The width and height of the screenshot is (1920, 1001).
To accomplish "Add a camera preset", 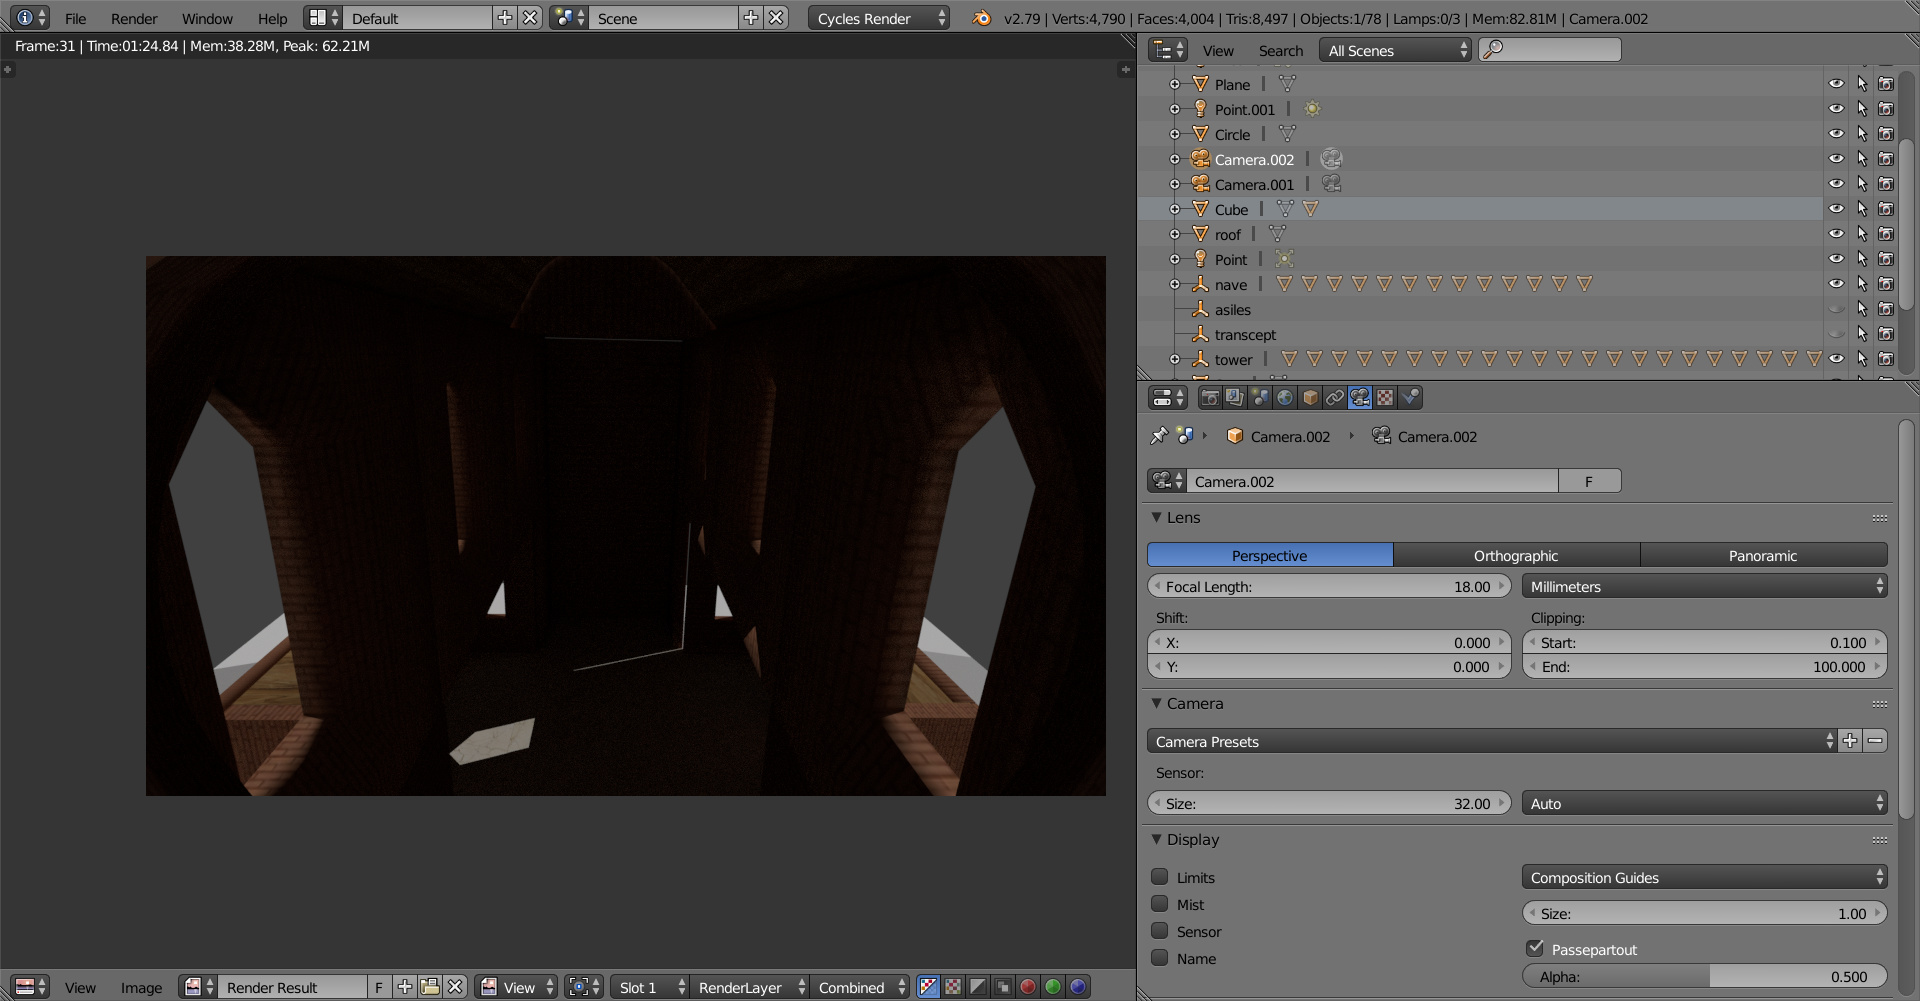I will [x=1850, y=741].
